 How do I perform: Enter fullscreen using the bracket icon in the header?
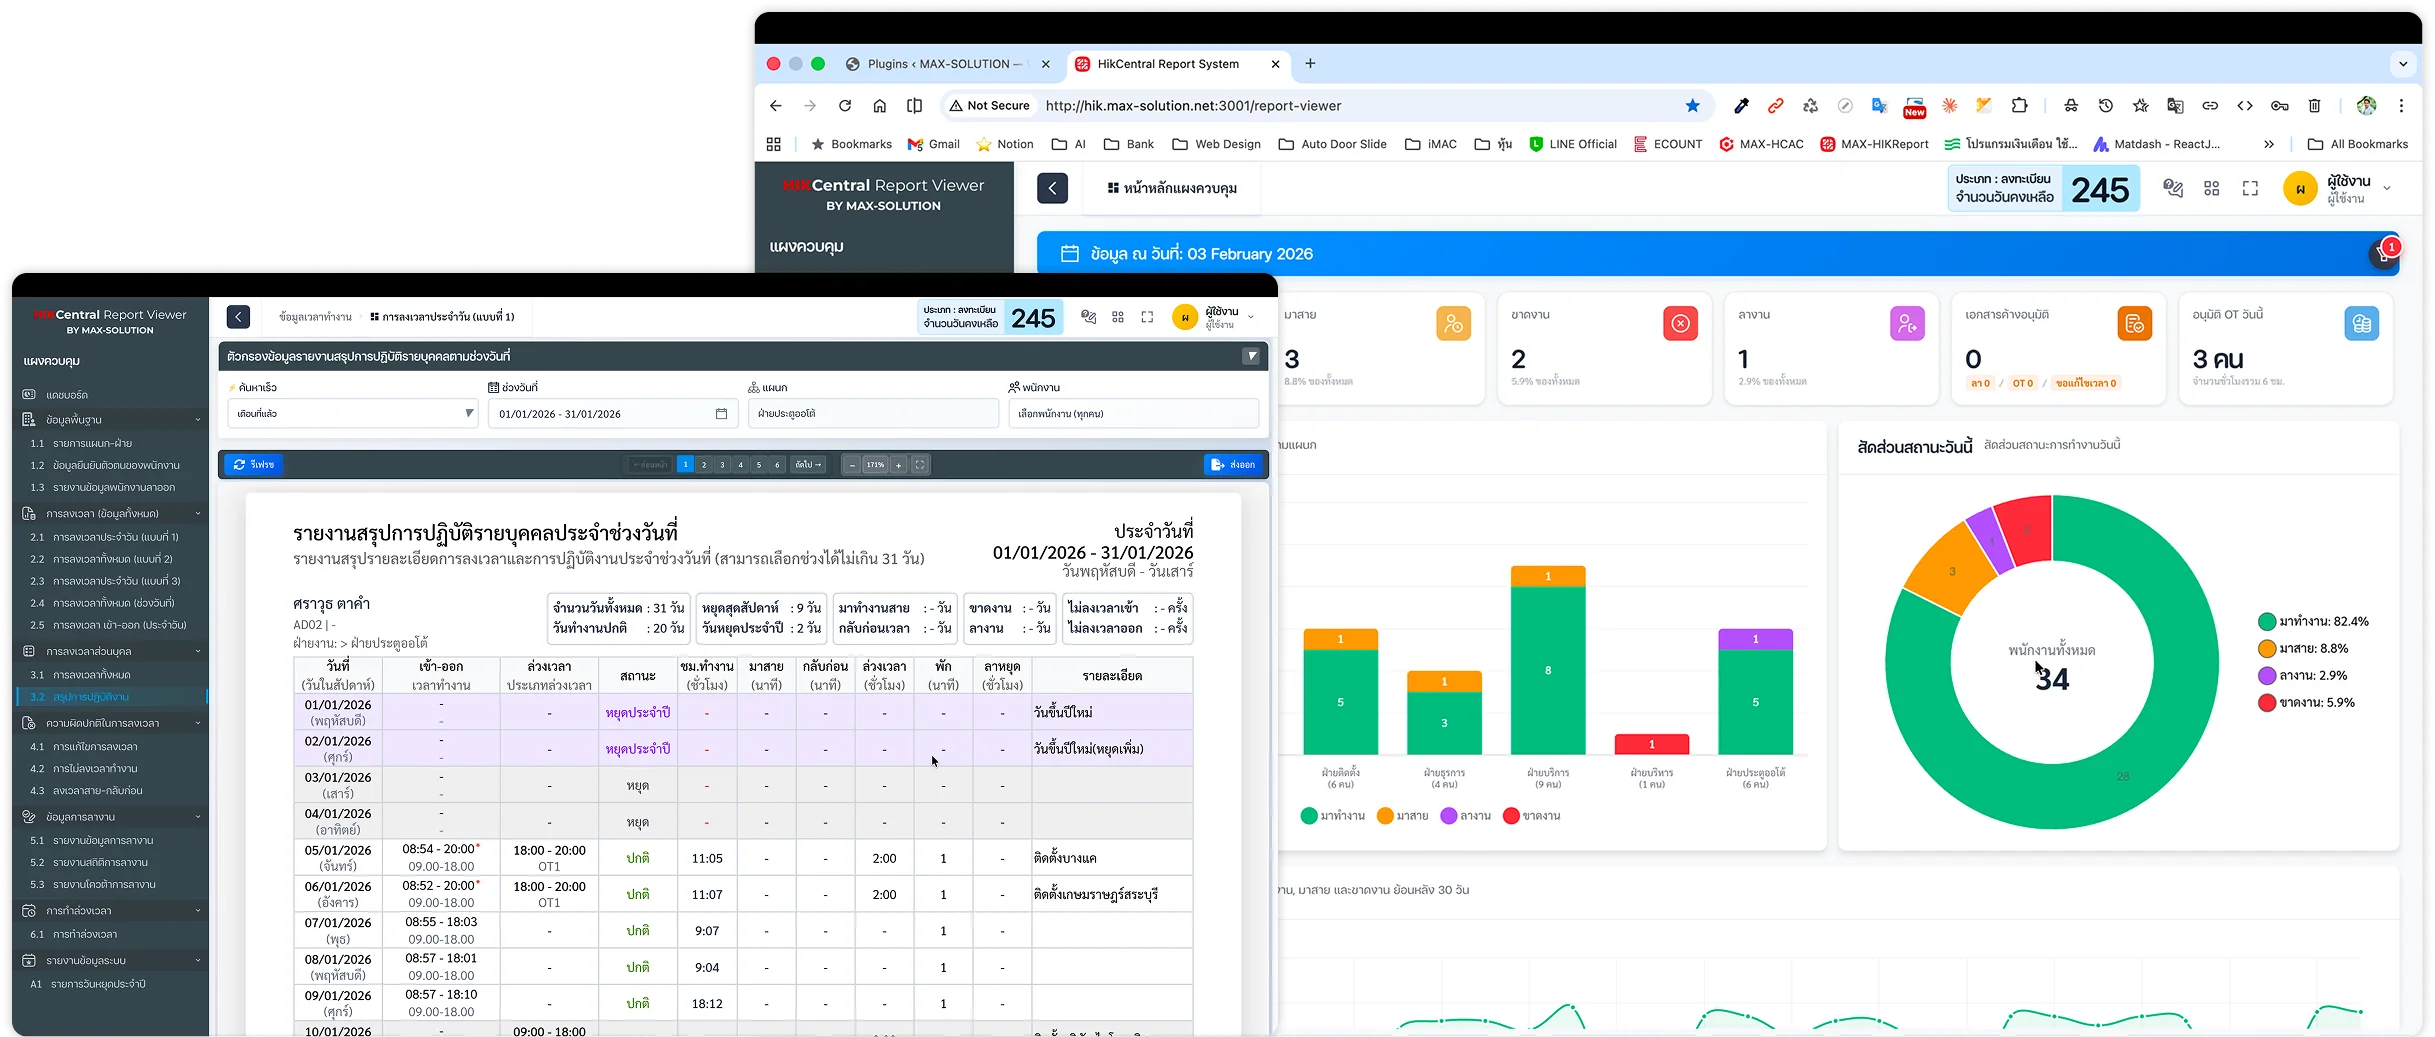point(1147,317)
